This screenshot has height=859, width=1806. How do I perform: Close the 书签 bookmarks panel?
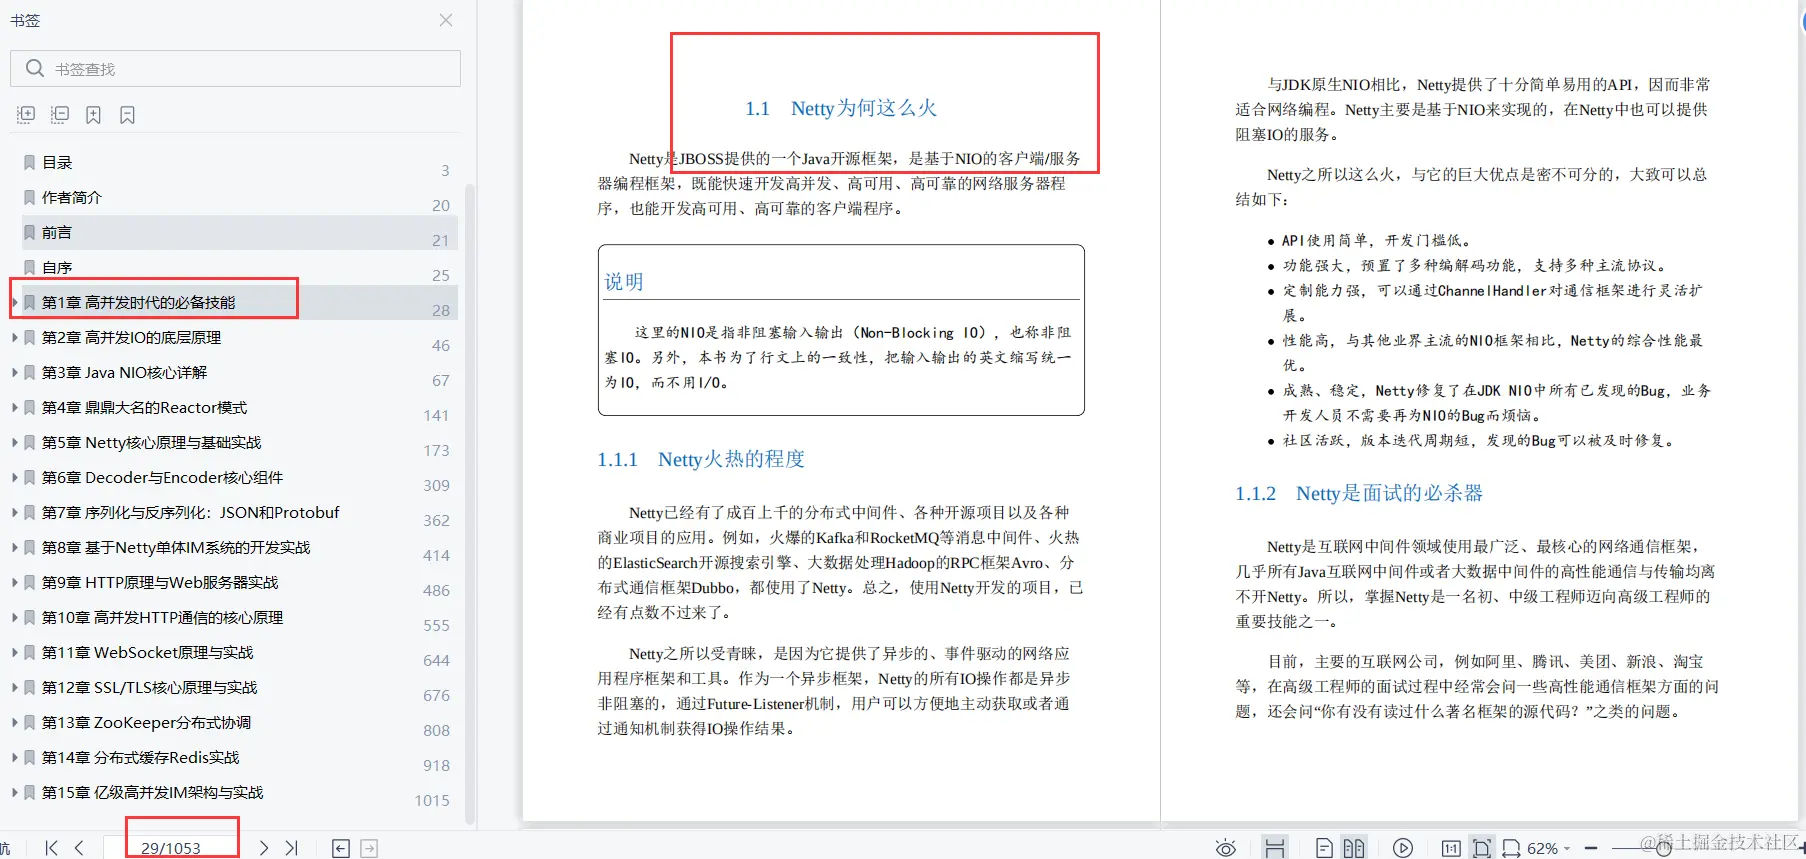pos(446,20)
